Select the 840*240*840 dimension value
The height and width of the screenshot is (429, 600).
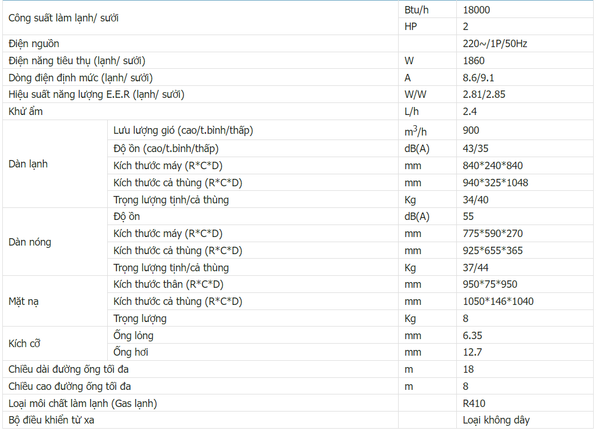[489, 165]
